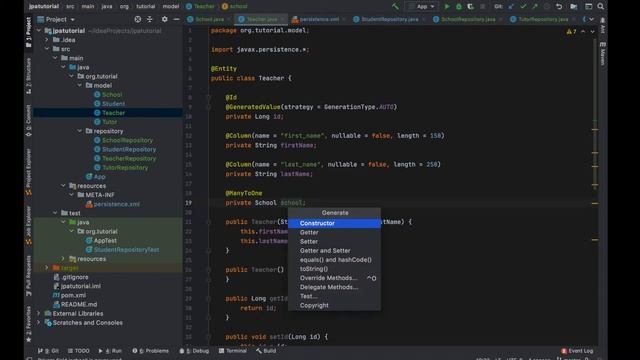Click the locate-file target icon in Project panel
The width and height of the screenshot is (640, 360).
pyautogui.click(x=138, y=19)
